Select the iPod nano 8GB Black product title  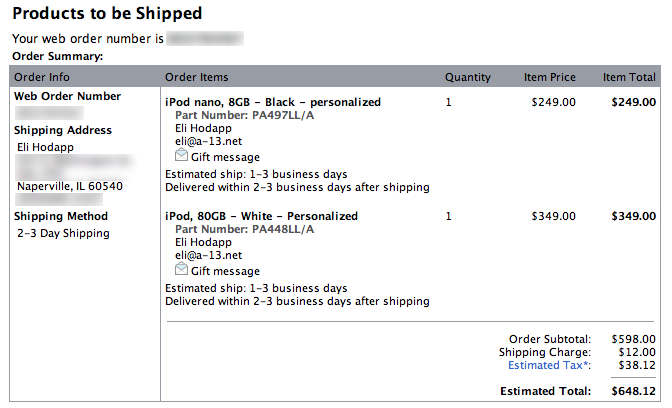(273, 102)
